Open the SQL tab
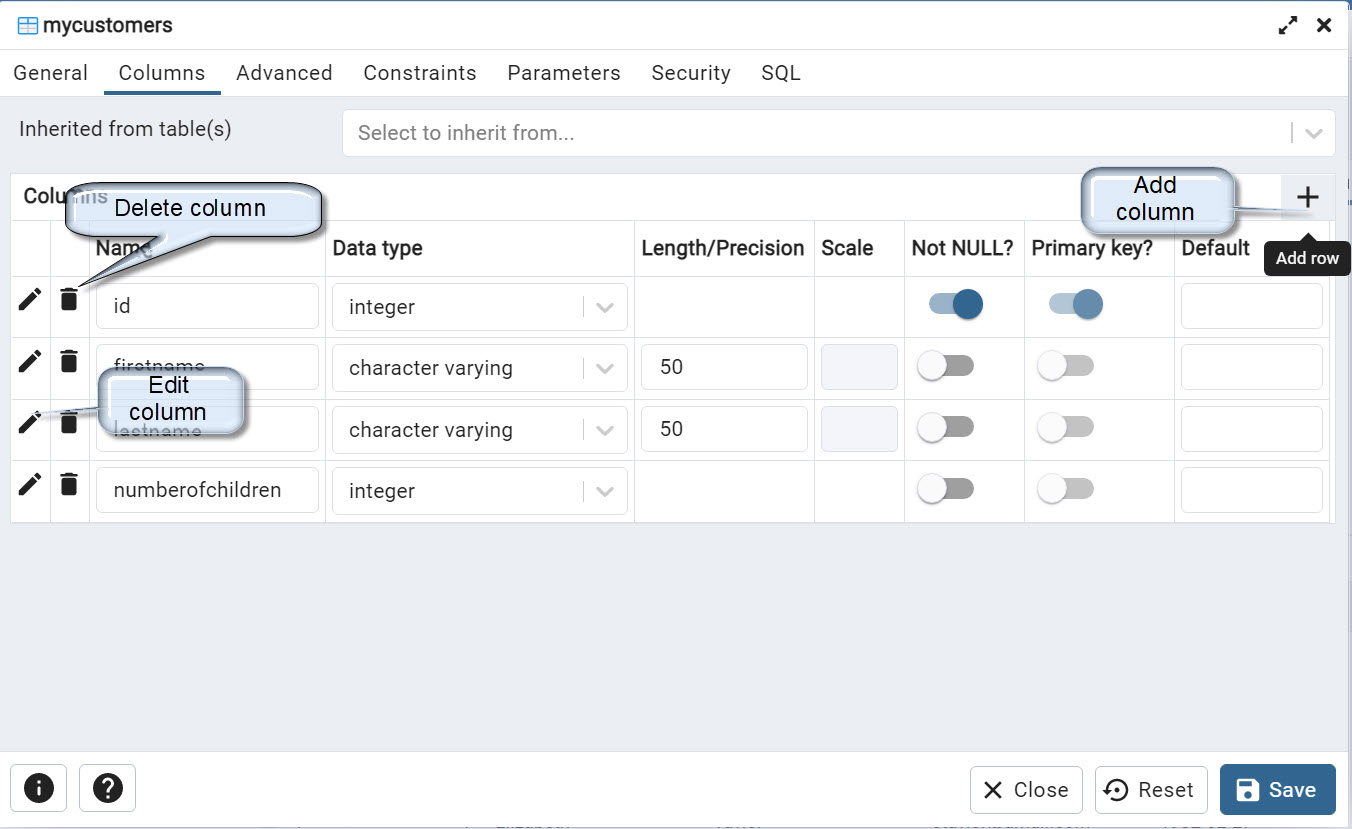1352x829 pixels. click(780, 73)
